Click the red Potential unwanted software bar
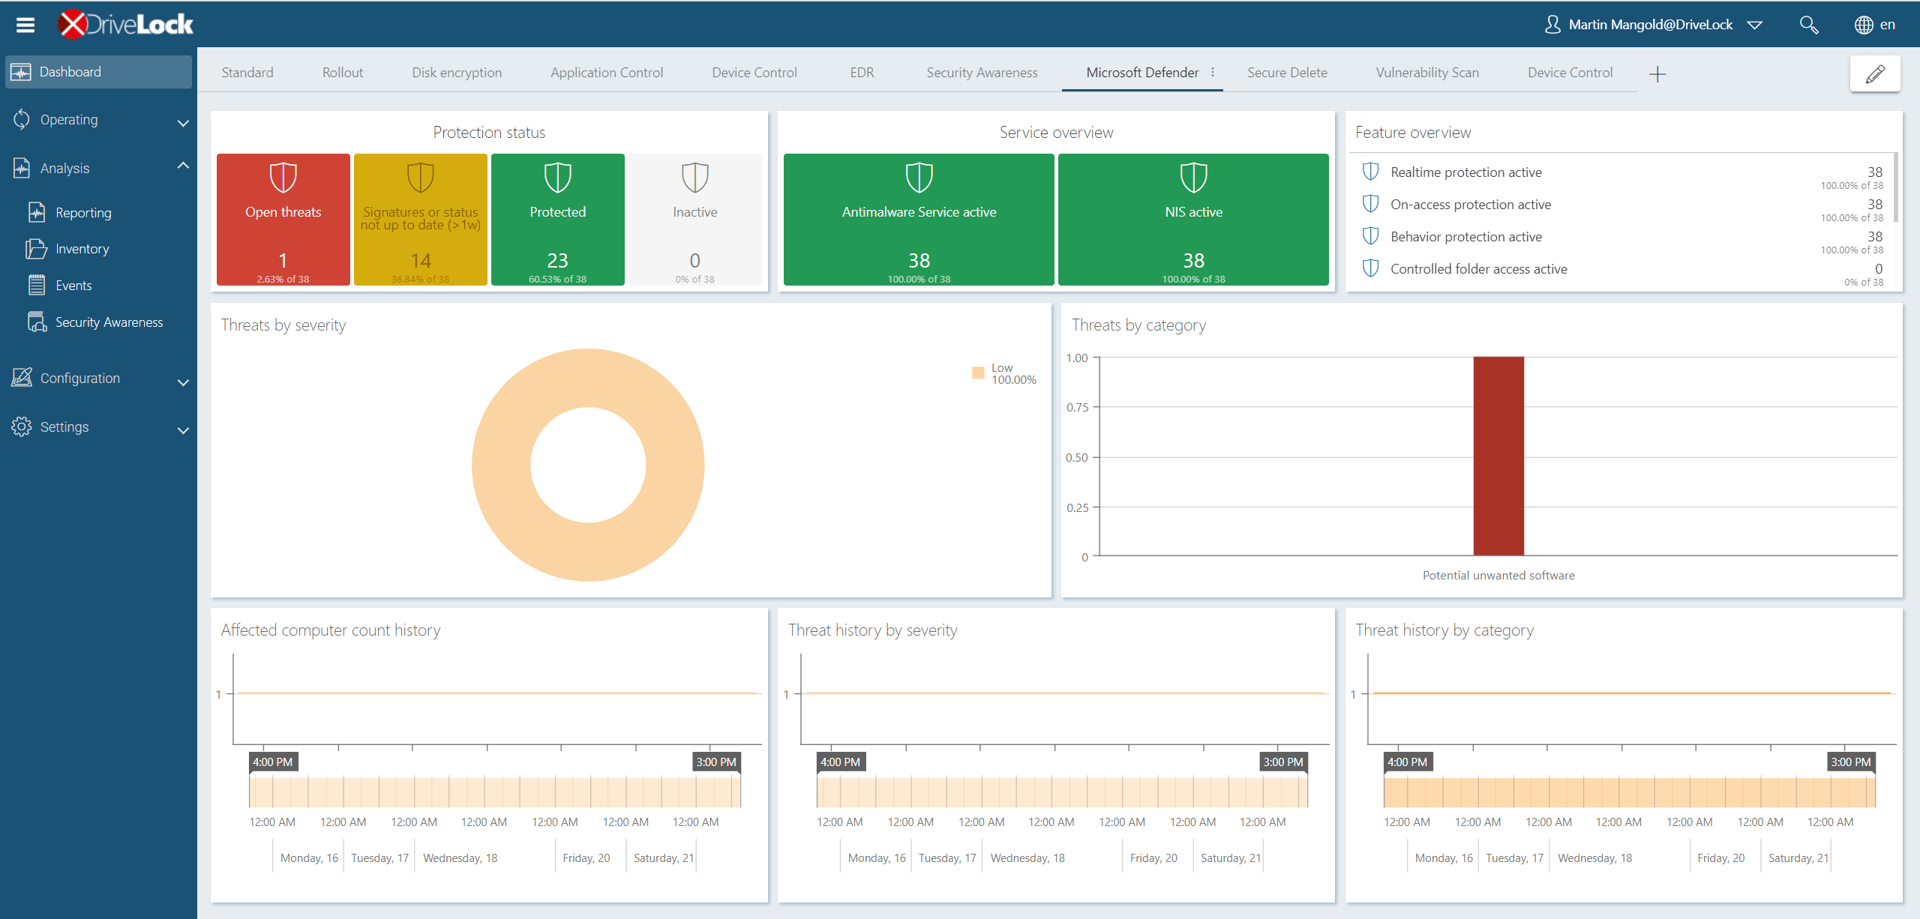1920x919 pixels. click(1498, 456)
